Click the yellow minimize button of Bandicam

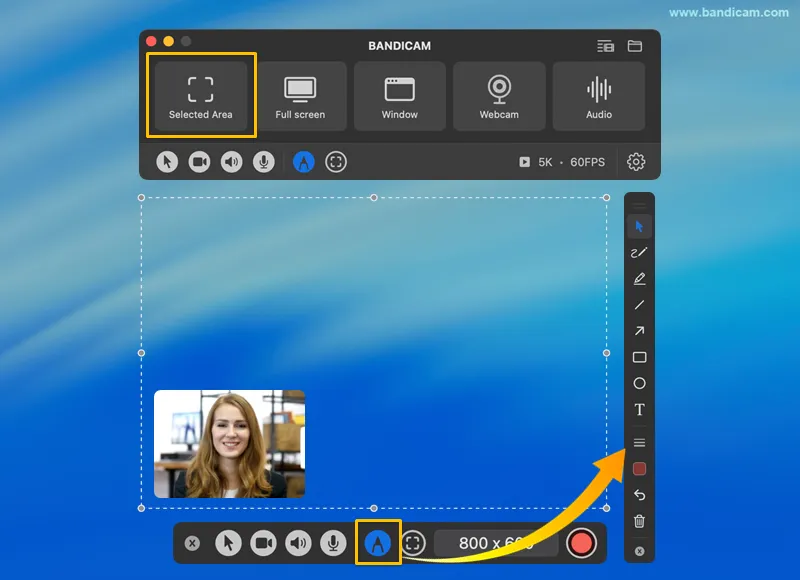point(168,41)
